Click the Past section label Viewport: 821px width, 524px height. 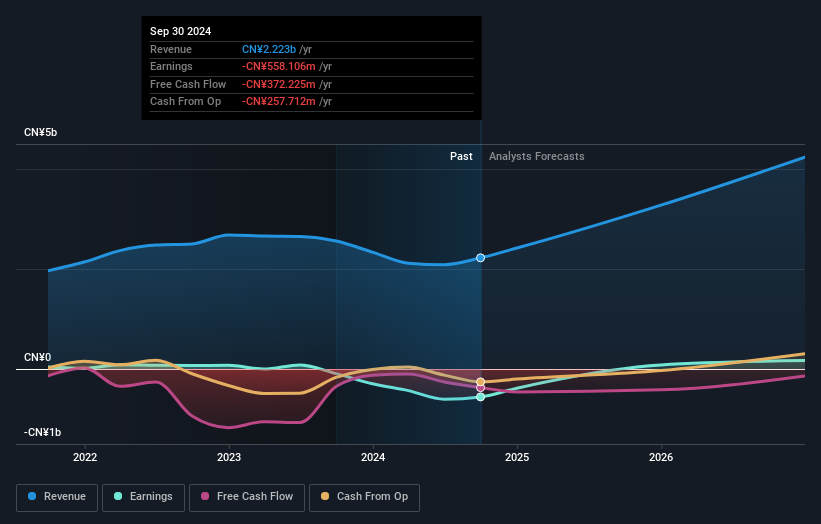point(461,156)
